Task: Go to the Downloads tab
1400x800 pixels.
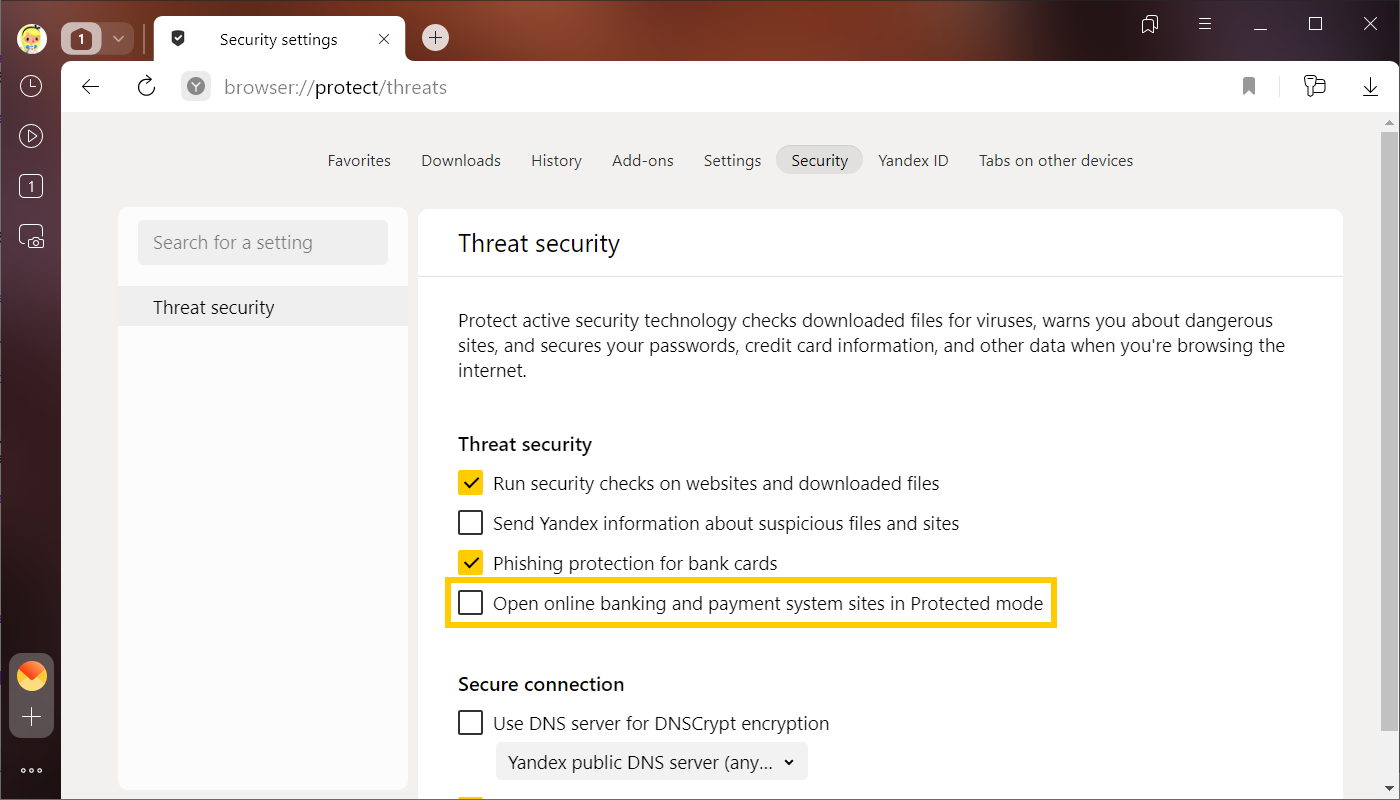Action: (x=461, y=160)
